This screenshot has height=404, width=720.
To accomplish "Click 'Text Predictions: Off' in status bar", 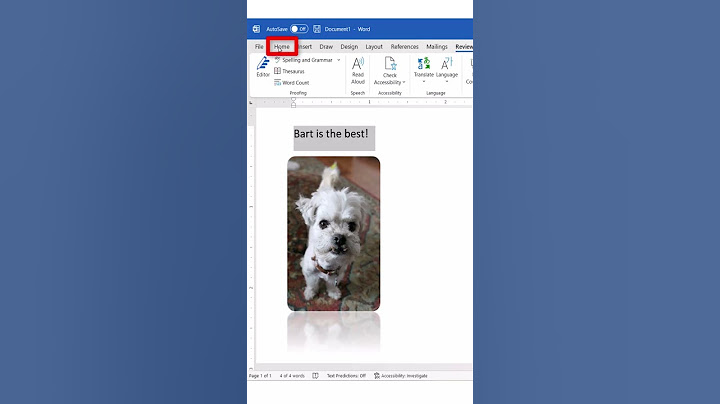I will click(346, 376).
